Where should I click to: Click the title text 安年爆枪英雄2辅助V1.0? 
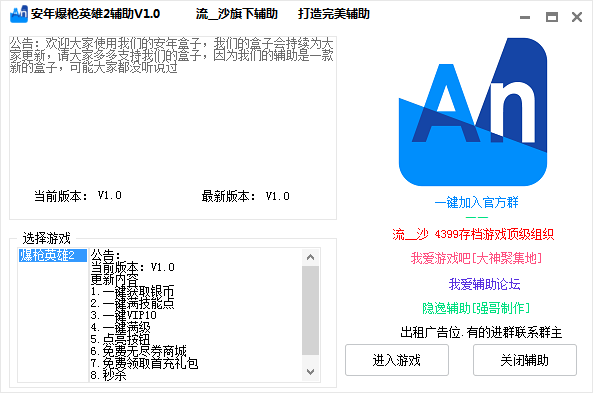click(95, 14)
